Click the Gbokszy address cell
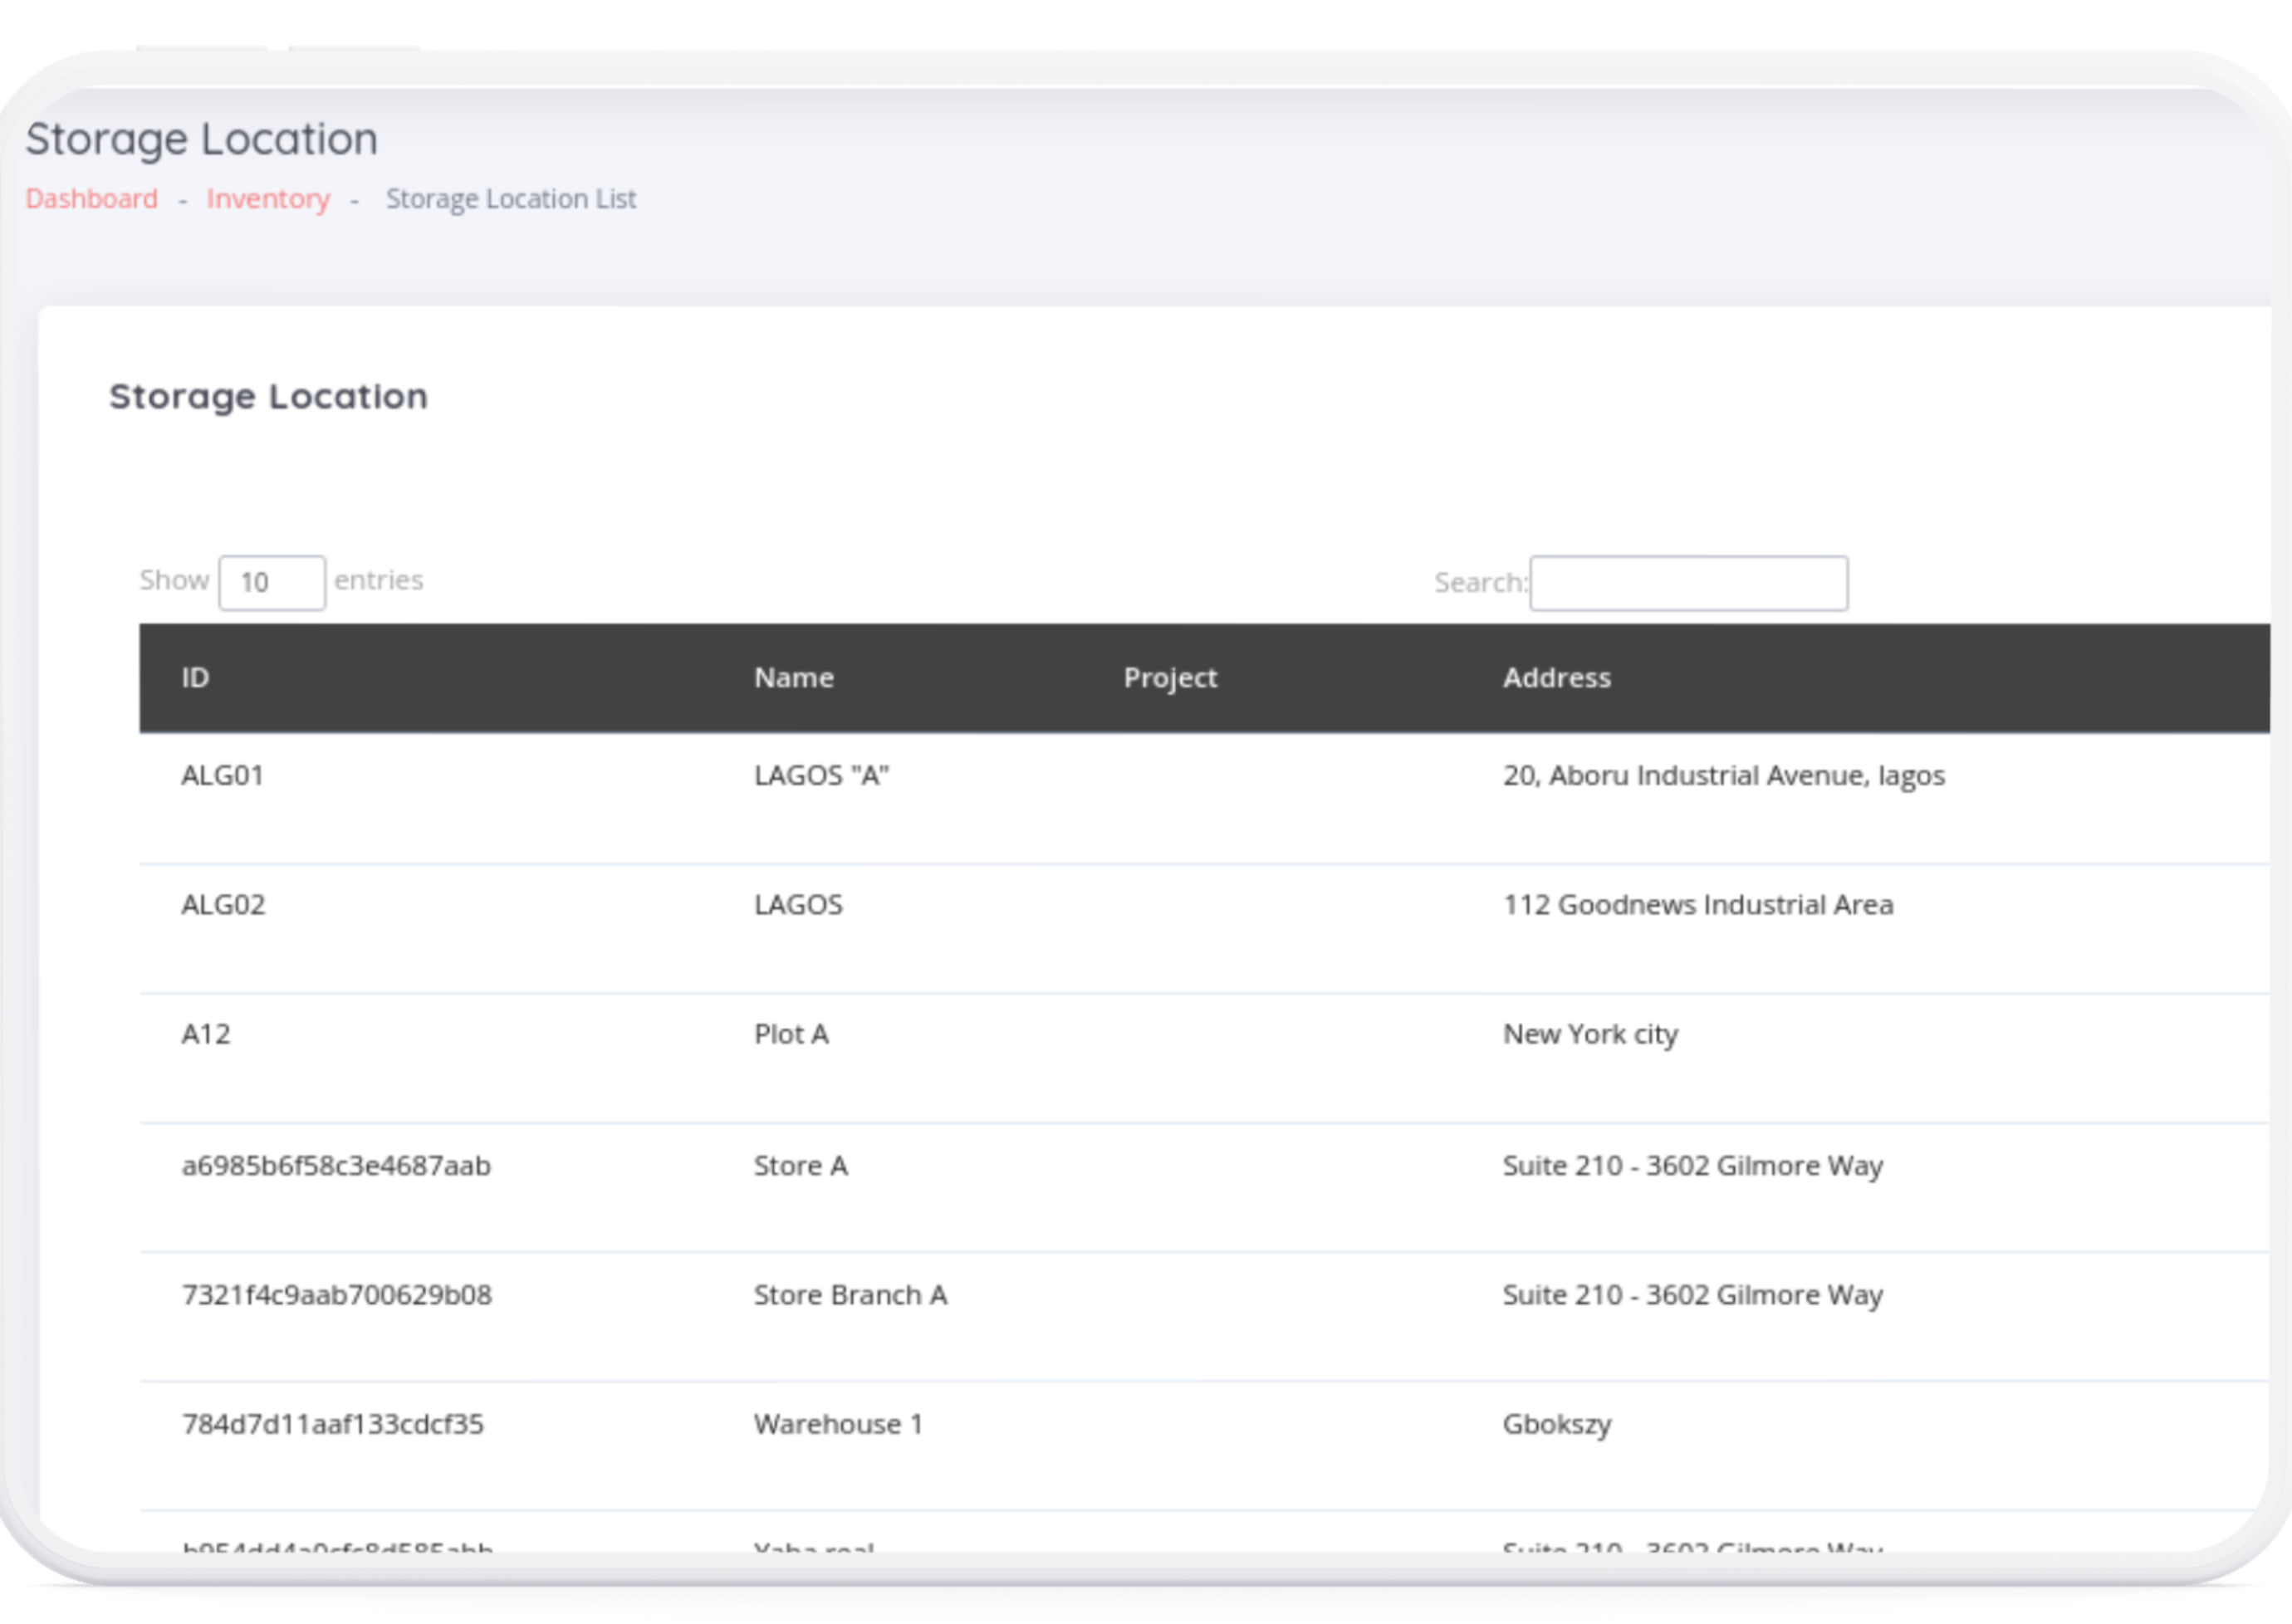Screen dimensions: 2292x1624 click(1556, 1424)
